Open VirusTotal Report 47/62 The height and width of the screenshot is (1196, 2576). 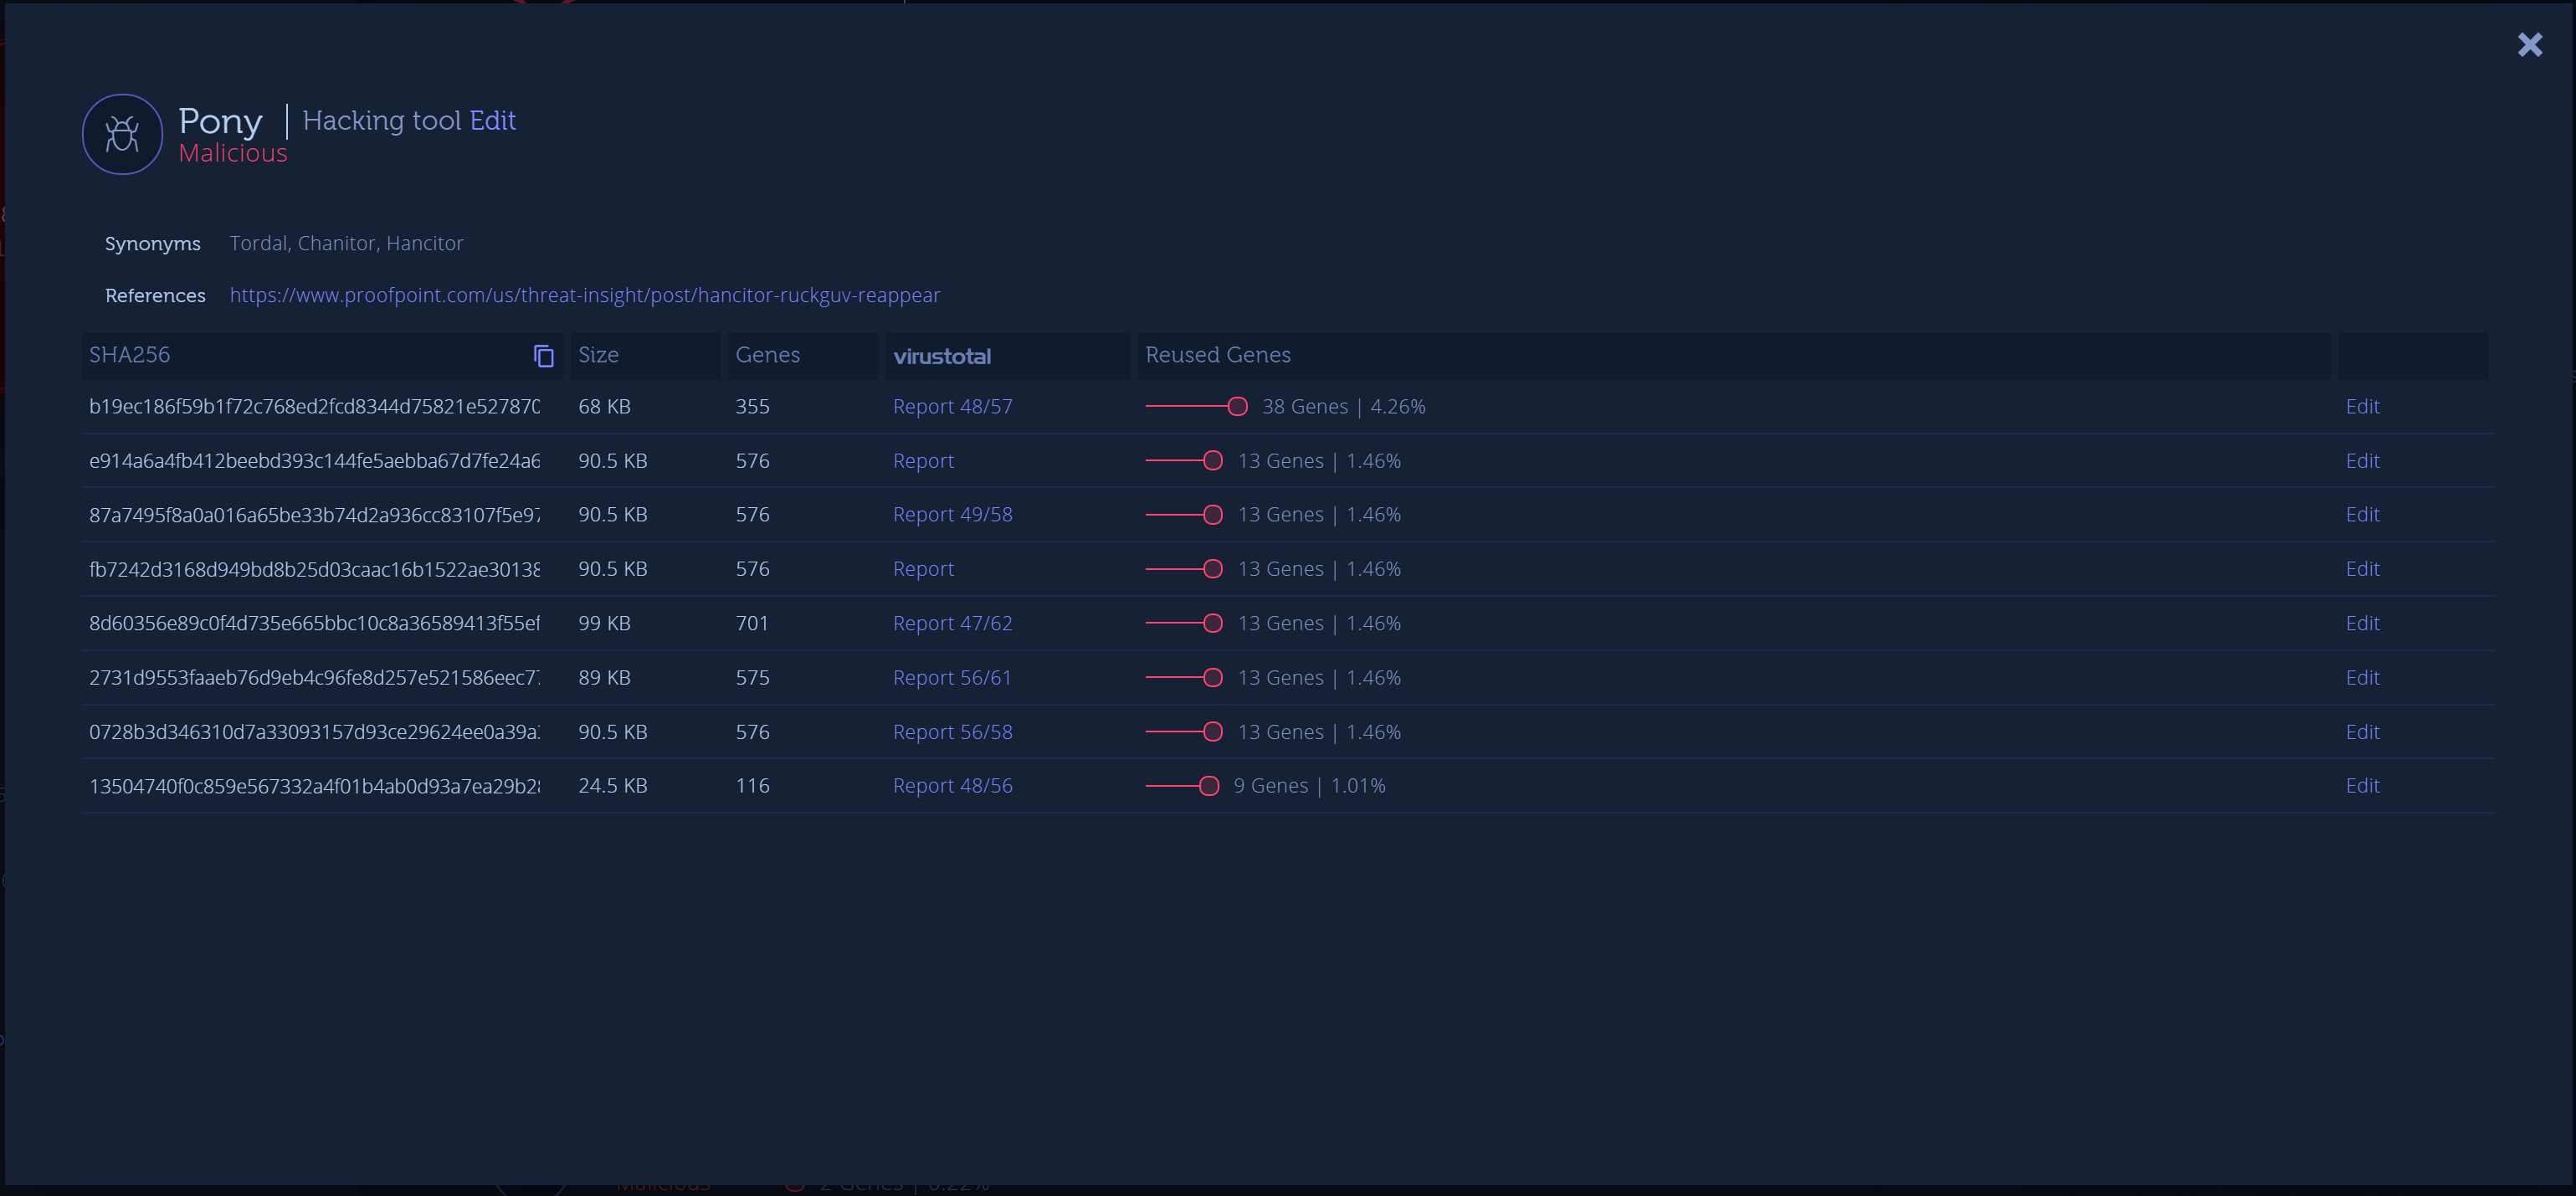coord(952,623)
